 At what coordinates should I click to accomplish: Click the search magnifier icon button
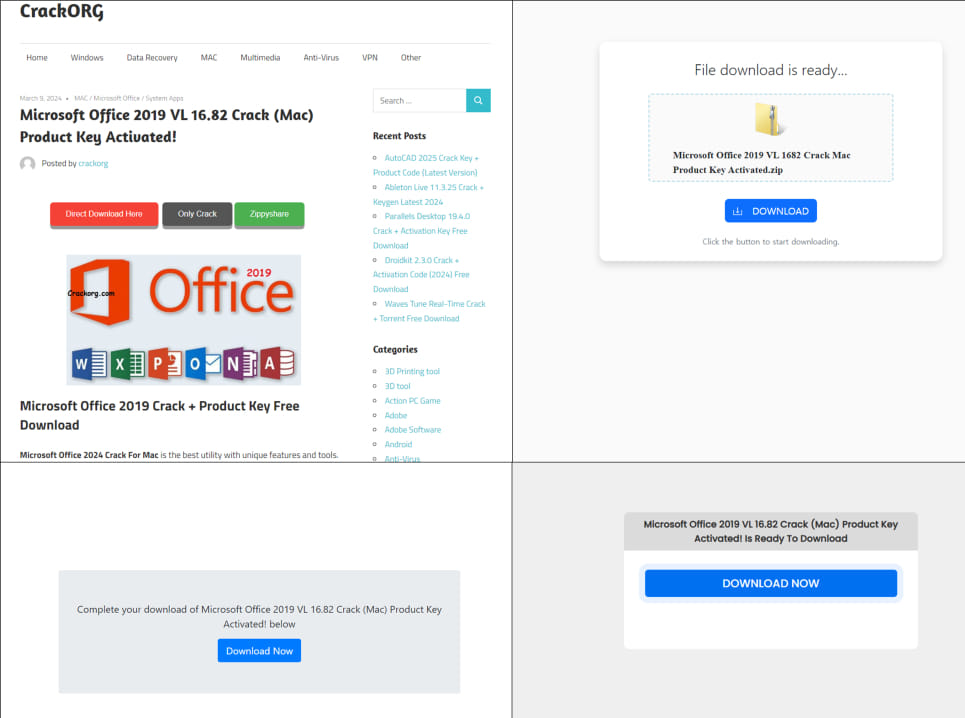coord(478,100)
